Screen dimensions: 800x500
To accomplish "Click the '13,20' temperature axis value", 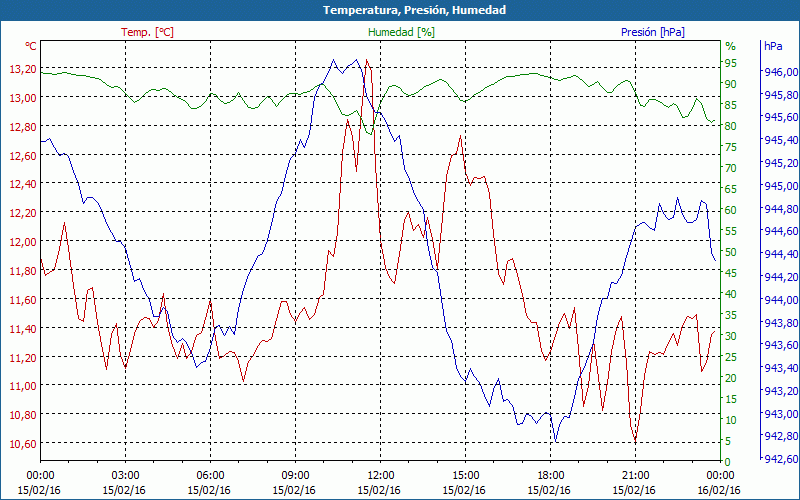I will [x=23, y=69].
